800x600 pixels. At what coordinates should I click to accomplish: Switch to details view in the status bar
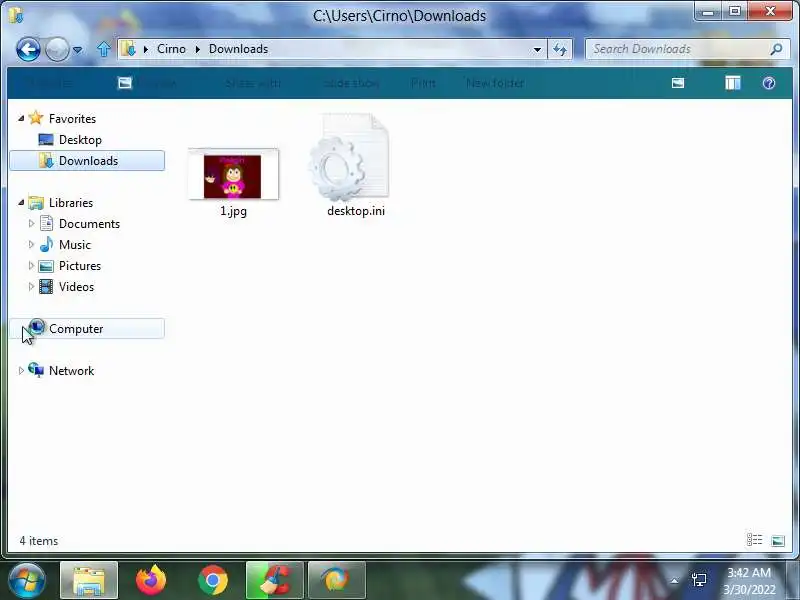[x=754, y=540]
